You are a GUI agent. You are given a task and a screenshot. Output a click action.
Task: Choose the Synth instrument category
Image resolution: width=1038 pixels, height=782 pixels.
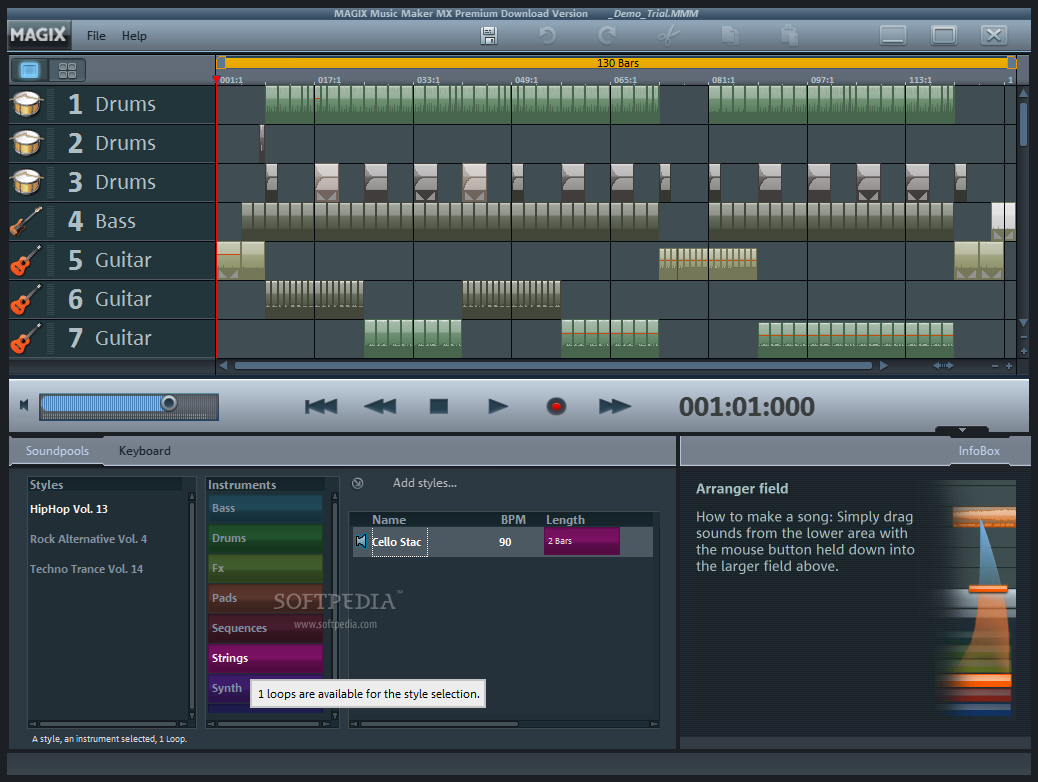click(x=228, y=689)
